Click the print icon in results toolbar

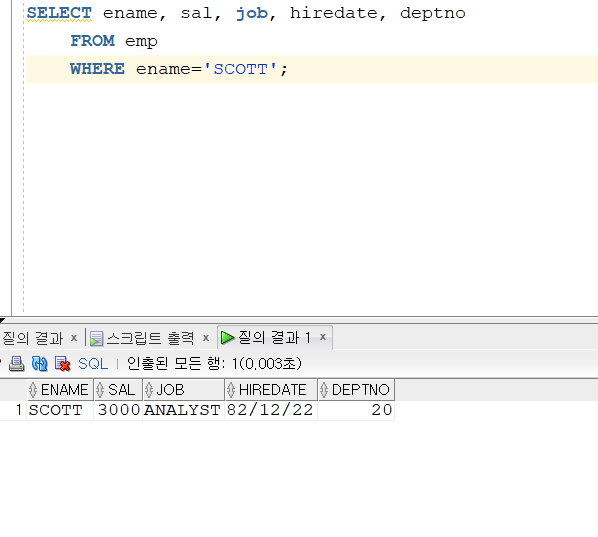tap(16, 363)
